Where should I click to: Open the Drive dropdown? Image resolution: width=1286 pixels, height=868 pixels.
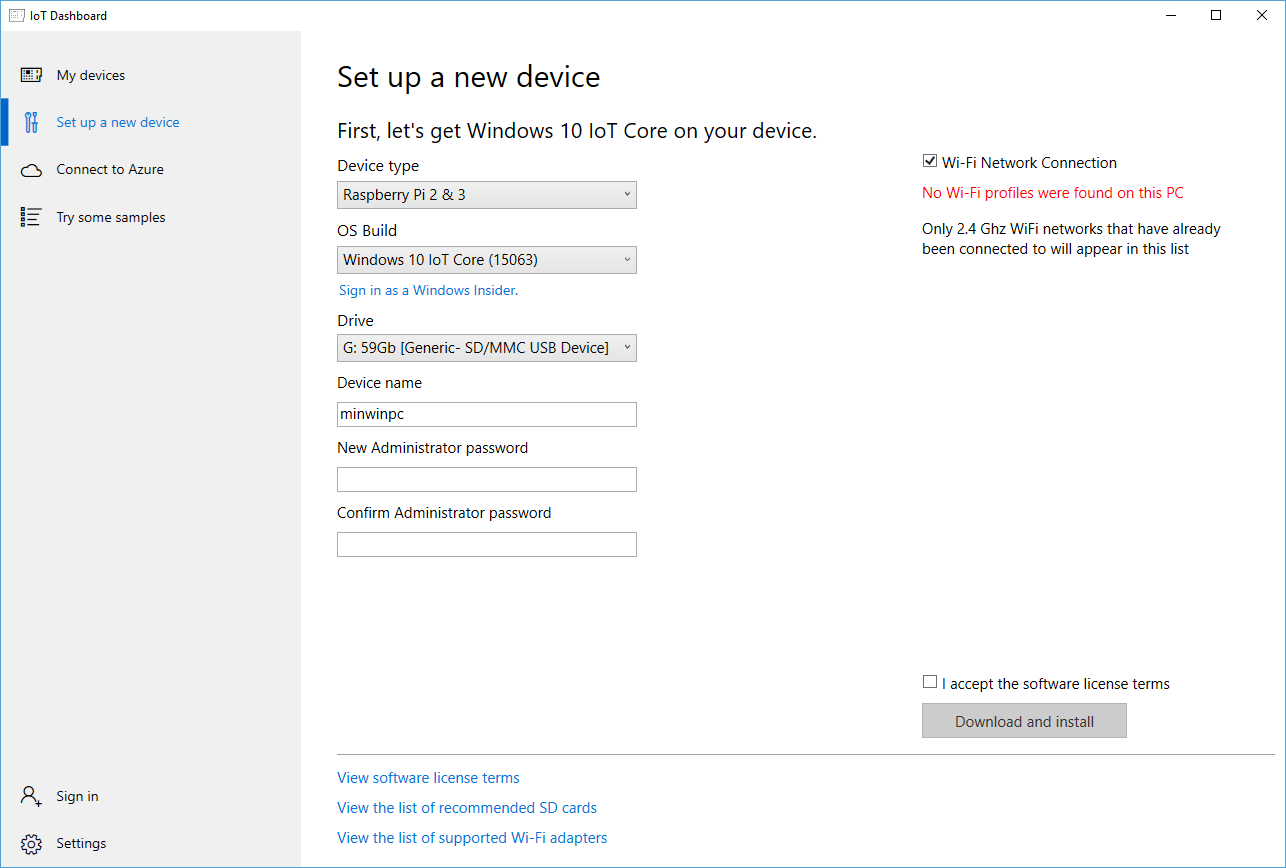pos(487,348)
